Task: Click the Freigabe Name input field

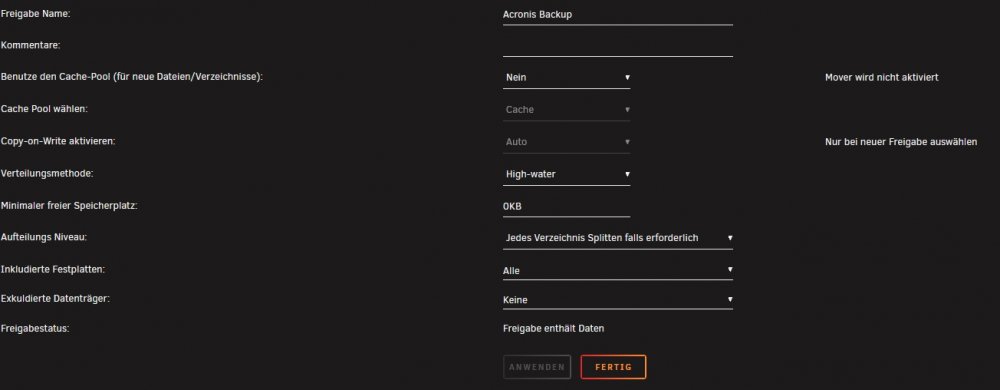Action: click(x=617, y=15)
